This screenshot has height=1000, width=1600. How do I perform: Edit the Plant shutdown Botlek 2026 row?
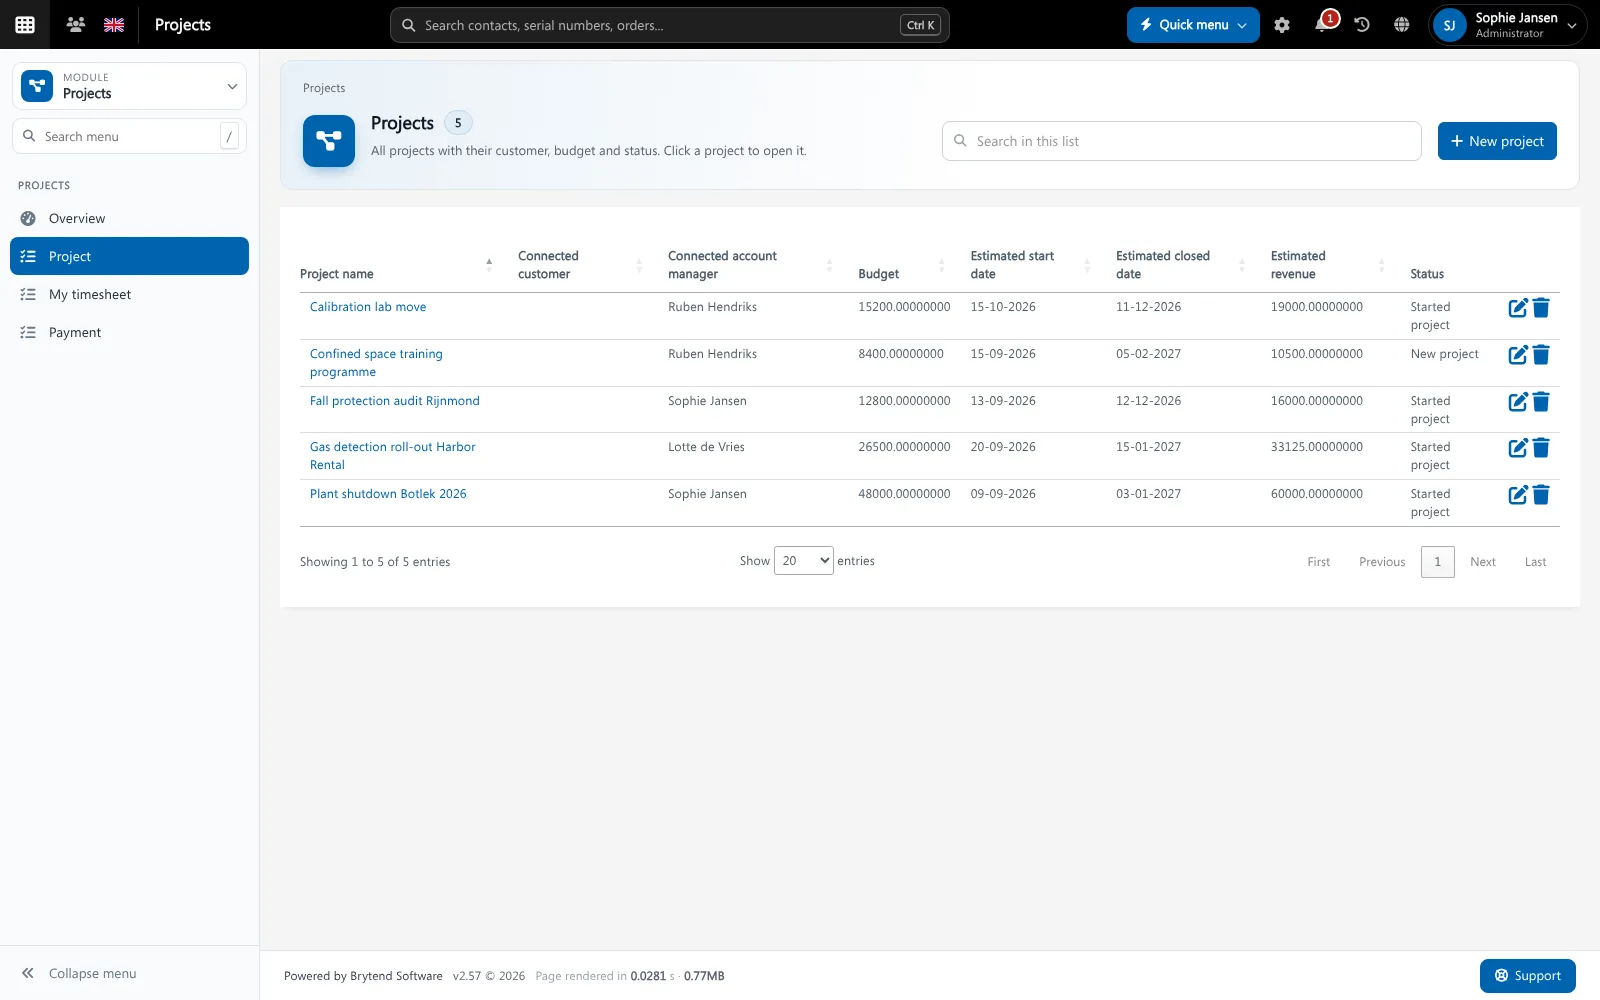pos(1518,495)
